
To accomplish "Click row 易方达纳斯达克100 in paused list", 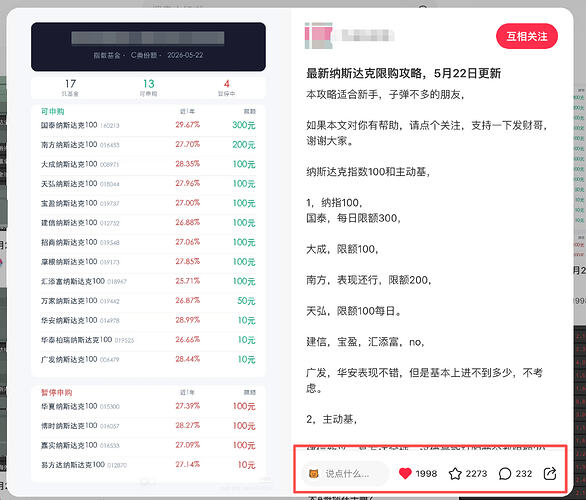I will click(148, 464).
